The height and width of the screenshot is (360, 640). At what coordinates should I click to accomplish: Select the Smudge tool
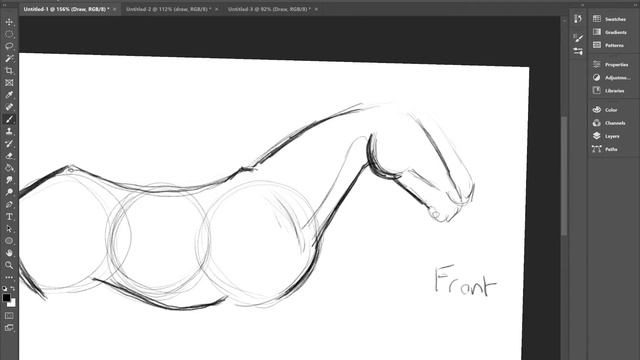[9, 180]
